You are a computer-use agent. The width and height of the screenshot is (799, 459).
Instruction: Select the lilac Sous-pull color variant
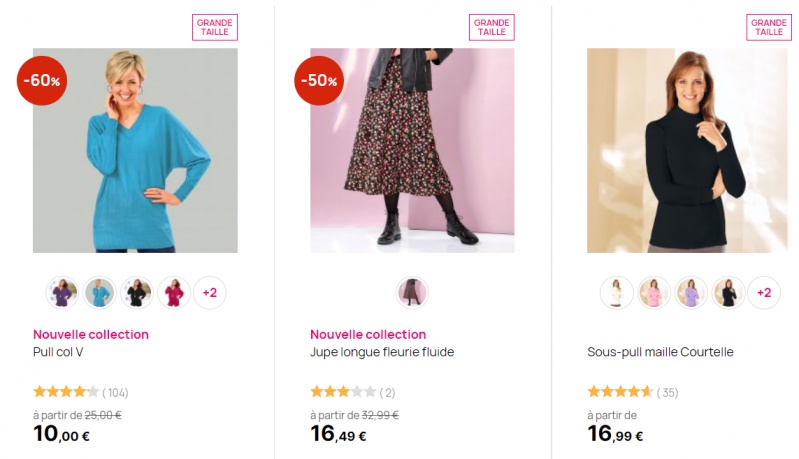[690, 293]
